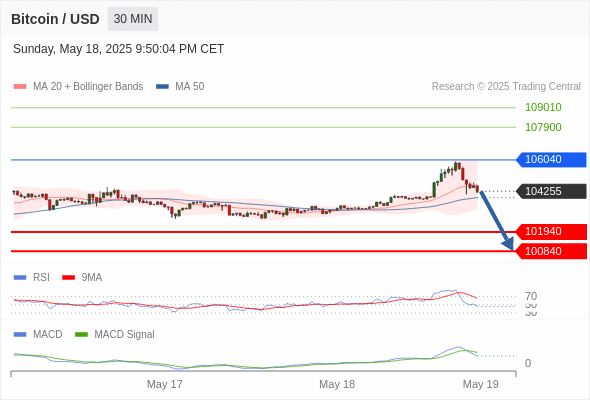Open the Research Trading Central copyright text

click(506, 87)
